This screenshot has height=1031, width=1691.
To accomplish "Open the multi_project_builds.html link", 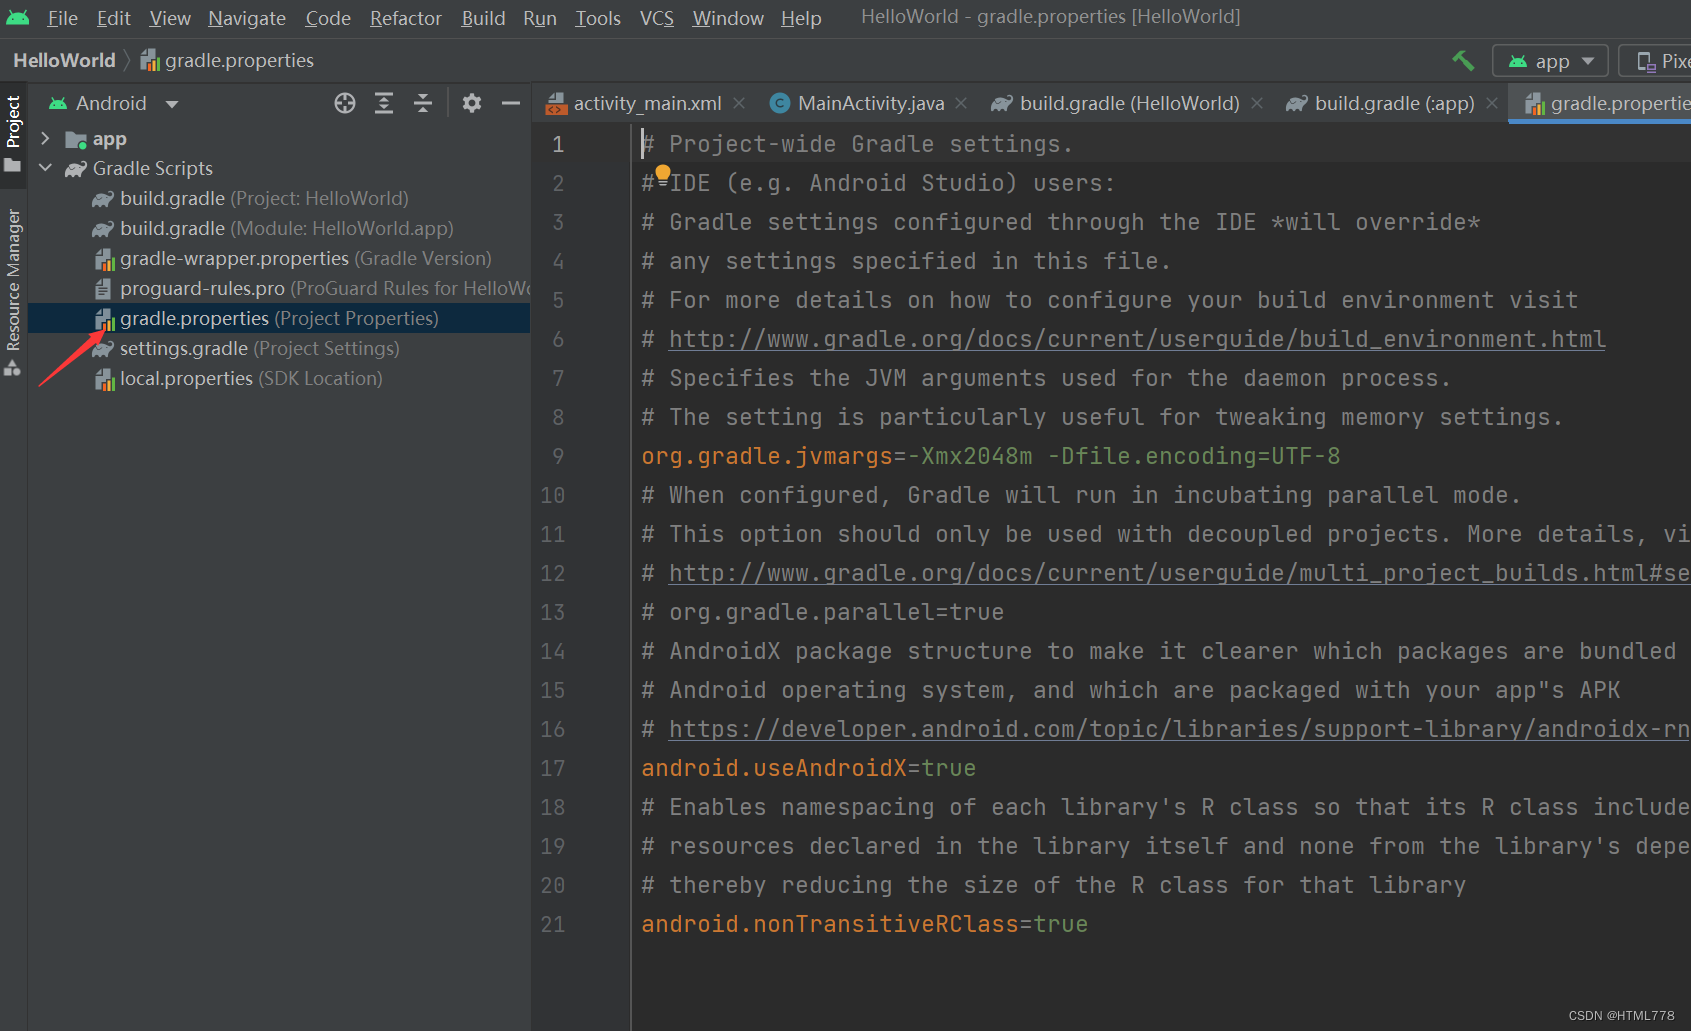I will click(1179, 574).
